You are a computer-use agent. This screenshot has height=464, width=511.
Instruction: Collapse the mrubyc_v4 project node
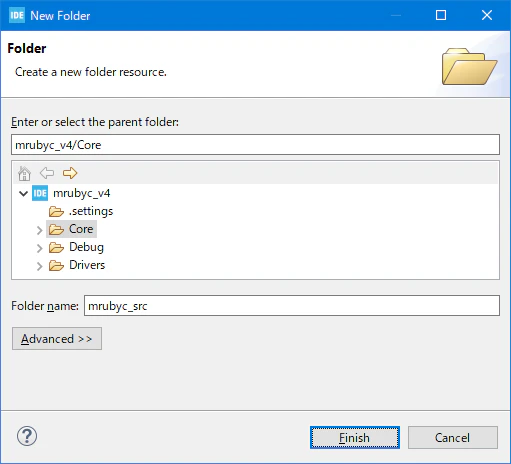(x=23, y=193)
